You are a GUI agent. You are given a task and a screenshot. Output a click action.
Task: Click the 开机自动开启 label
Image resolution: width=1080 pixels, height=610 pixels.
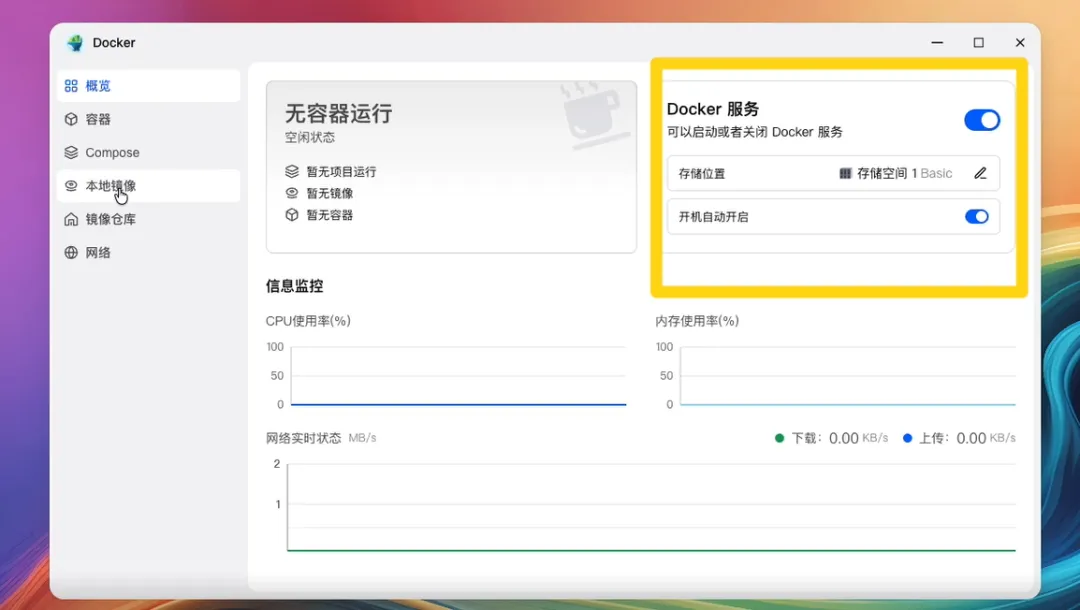click(714, 217)
